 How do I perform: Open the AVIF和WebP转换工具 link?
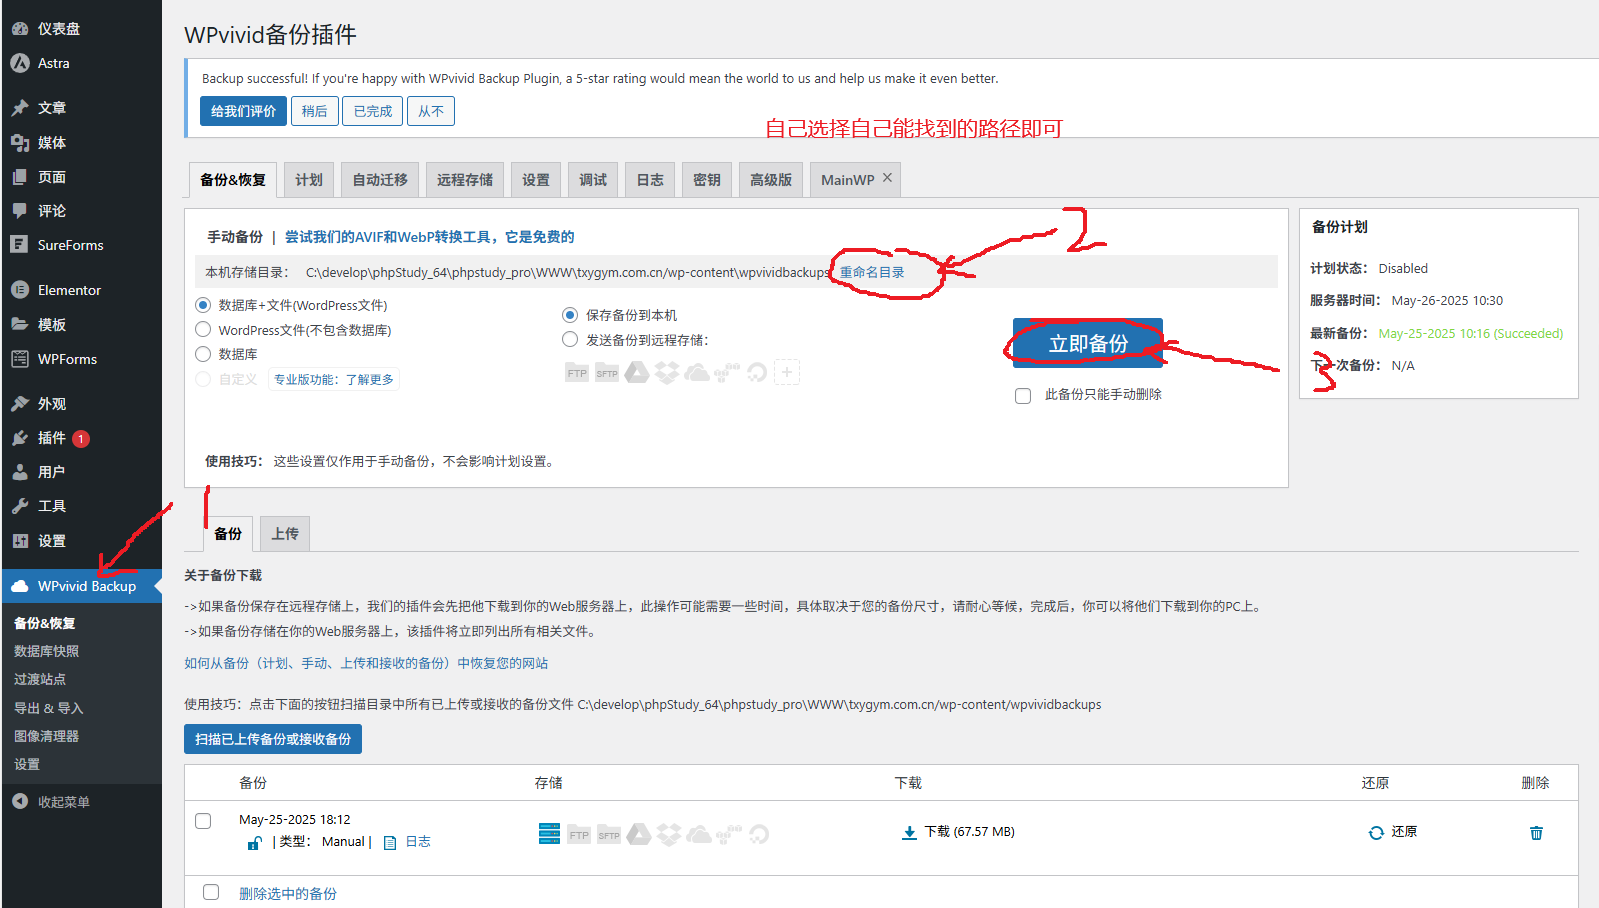430,237
